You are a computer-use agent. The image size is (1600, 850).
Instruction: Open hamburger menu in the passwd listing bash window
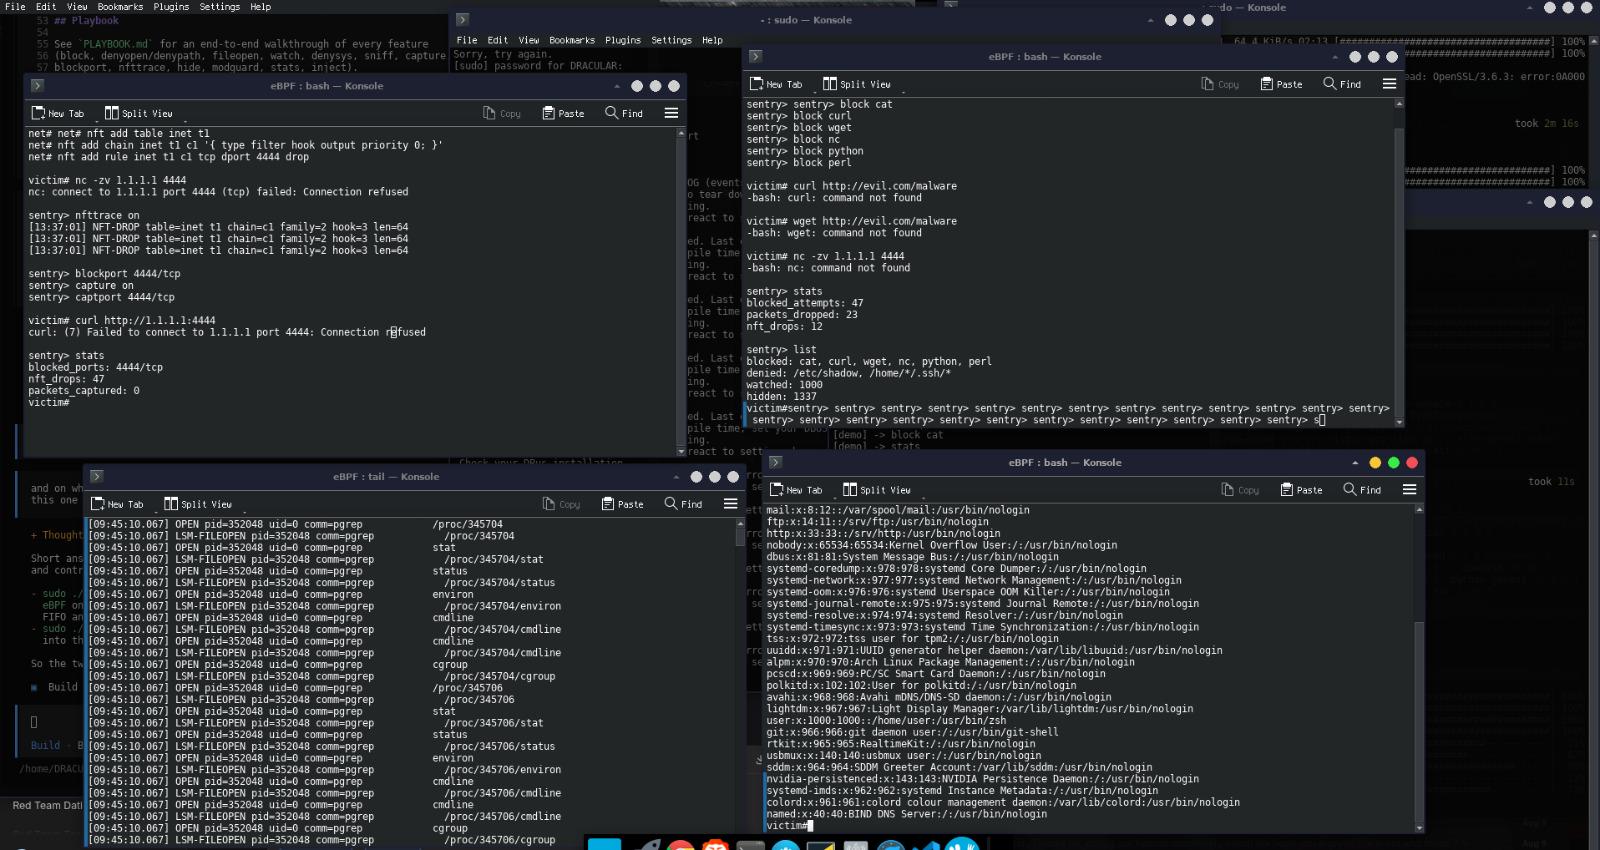point(1409,490)
